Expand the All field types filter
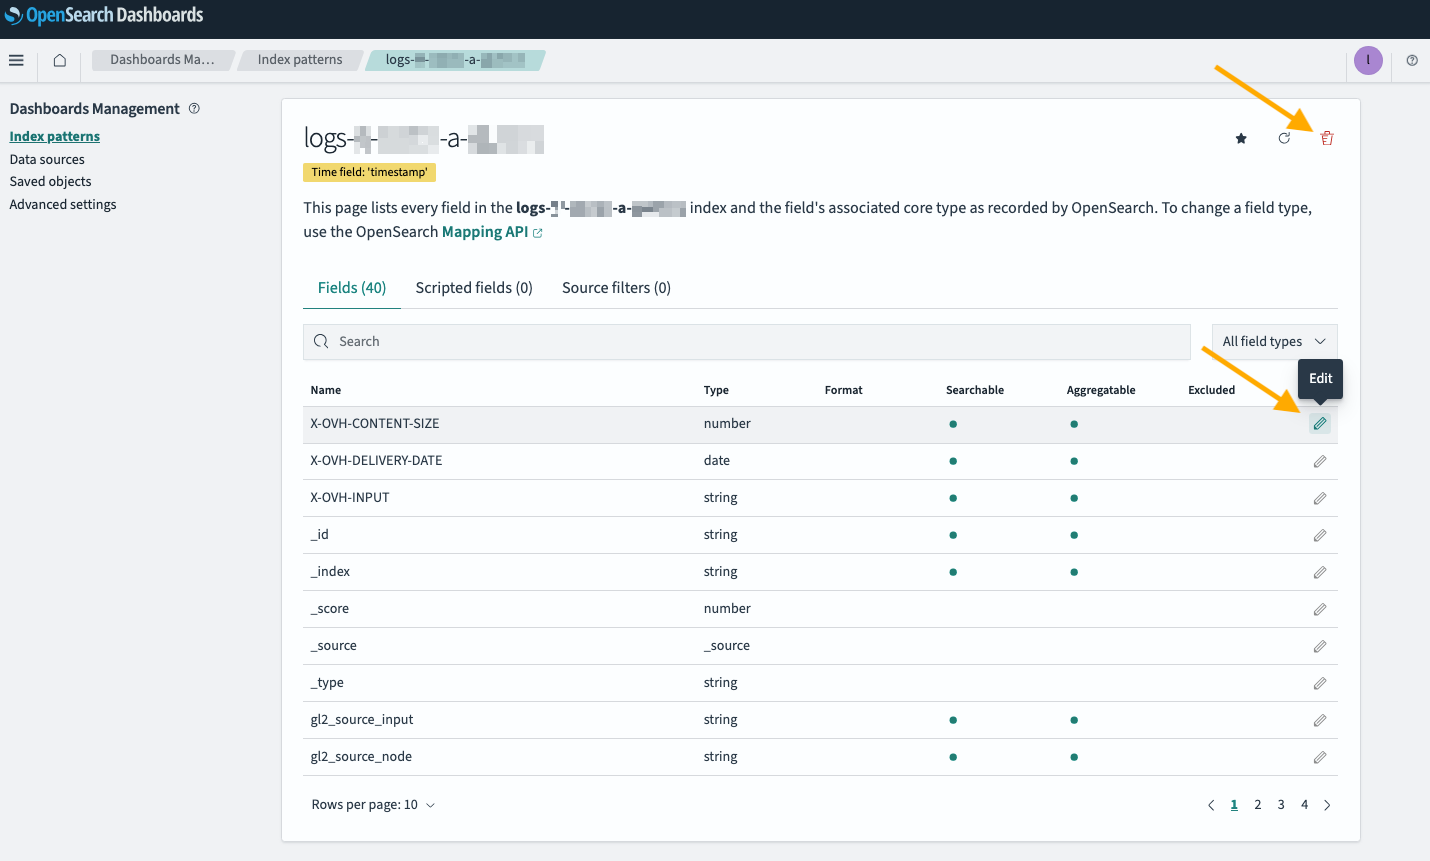The width and height of the screenshot is (1430, 861). [1274, 342]
